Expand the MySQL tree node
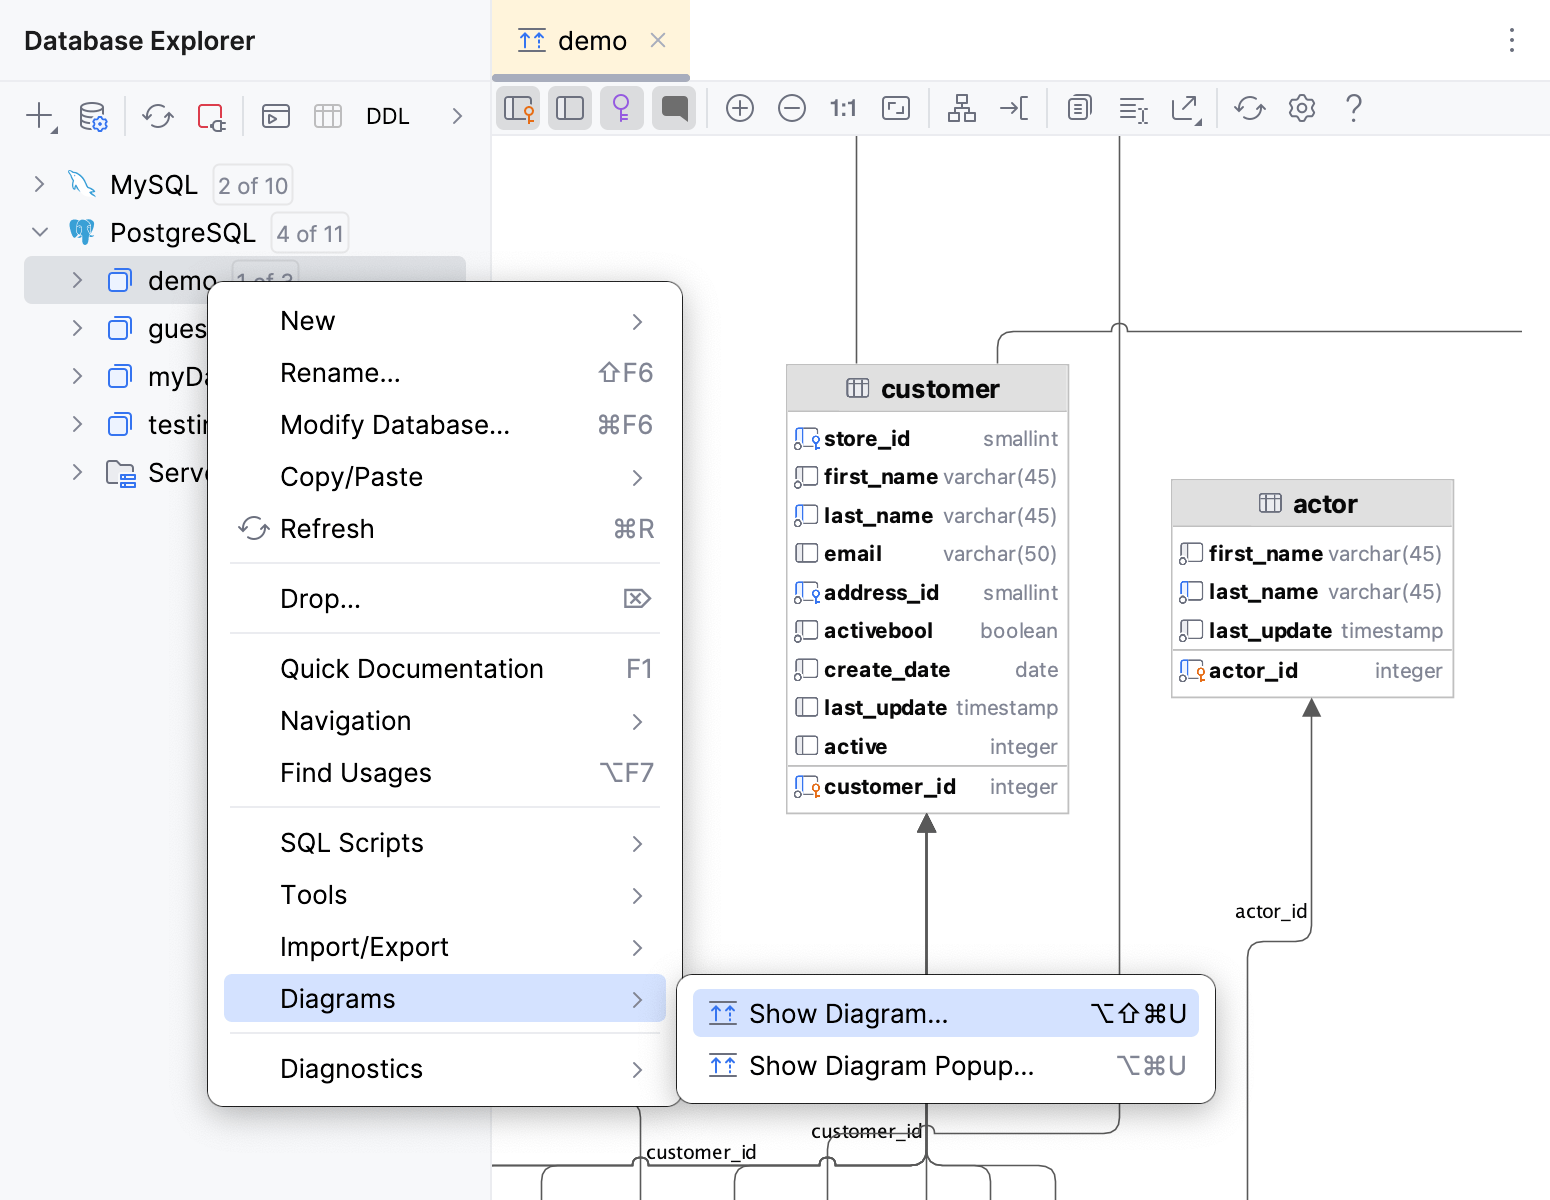The height and width of the screenshot is (1200, 1550). point(39,184)
